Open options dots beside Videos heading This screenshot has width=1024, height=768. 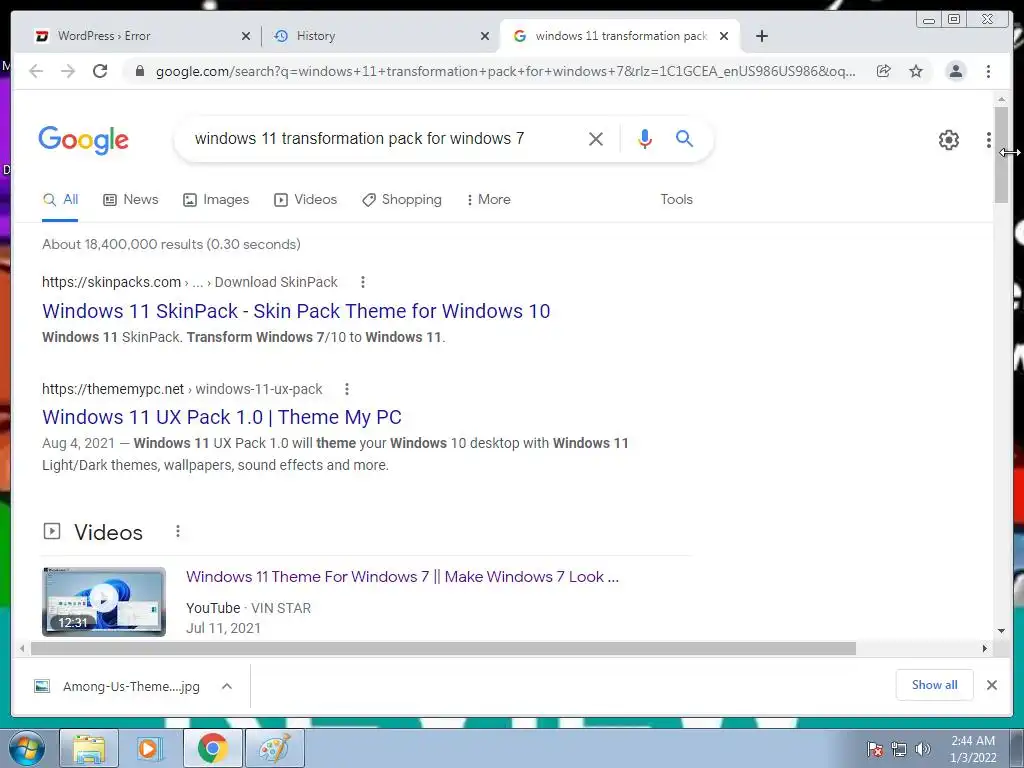[178, 532]
